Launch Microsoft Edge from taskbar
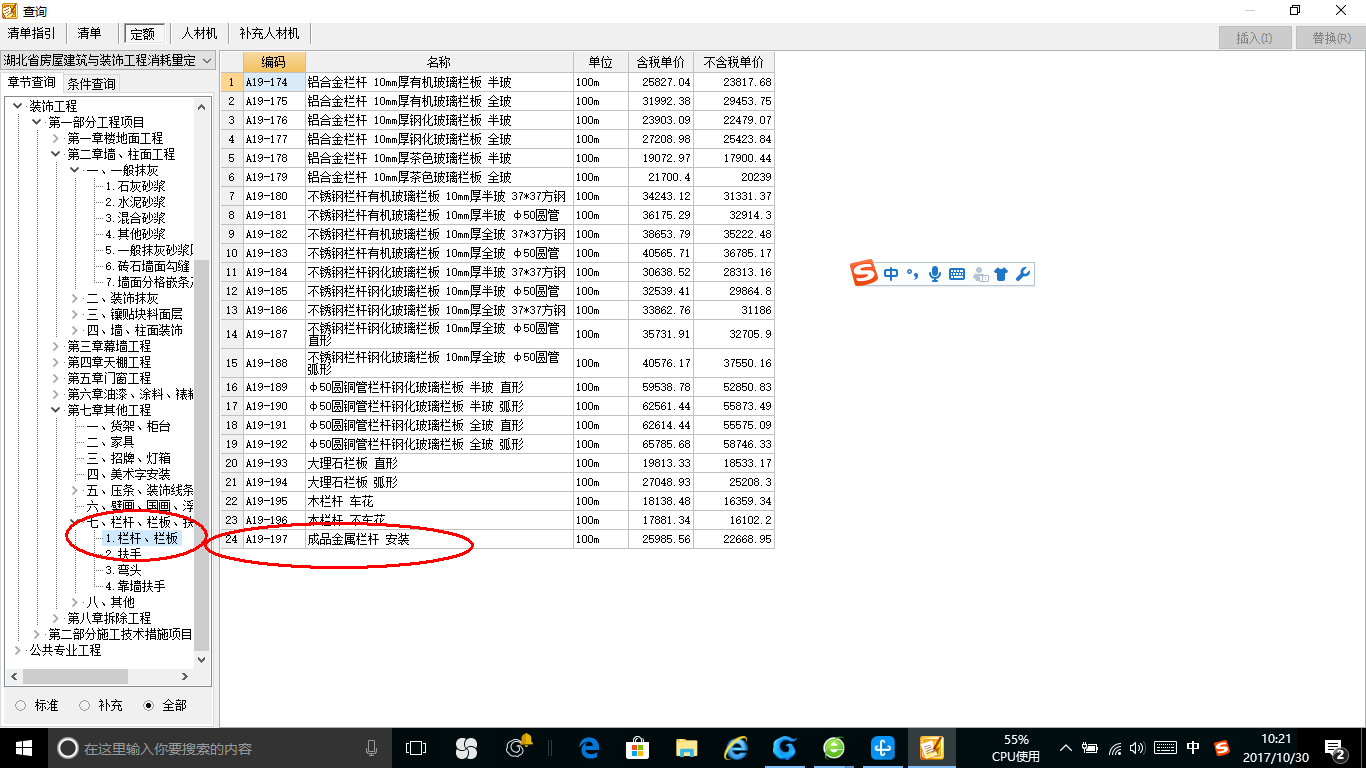The width and height of the screenshot is (1366, 768). pos(590,748)
